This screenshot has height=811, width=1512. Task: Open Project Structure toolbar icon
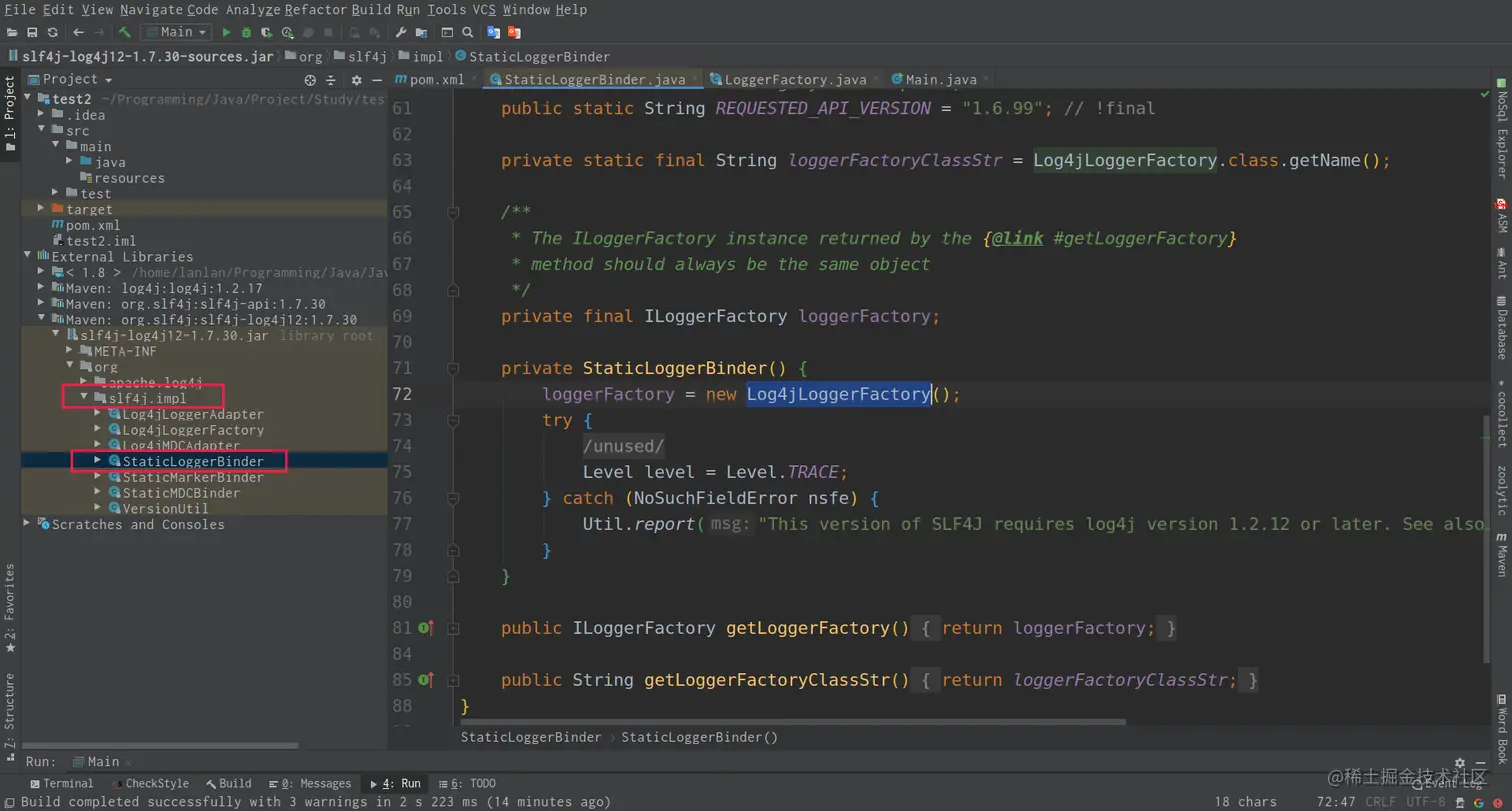point(421,33)
